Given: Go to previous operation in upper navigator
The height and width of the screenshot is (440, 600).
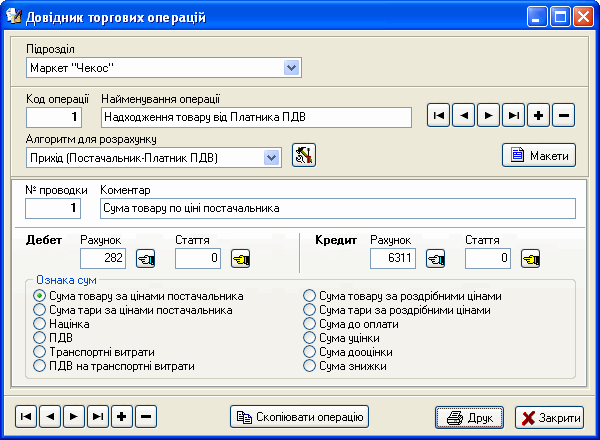Looking at the screenshot, I should pos(463,115).
